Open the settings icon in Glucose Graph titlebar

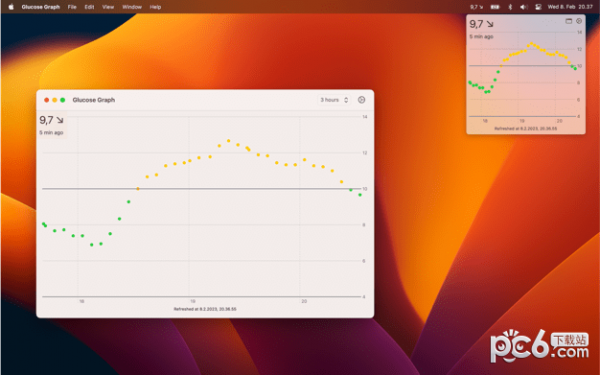(361, 100)
